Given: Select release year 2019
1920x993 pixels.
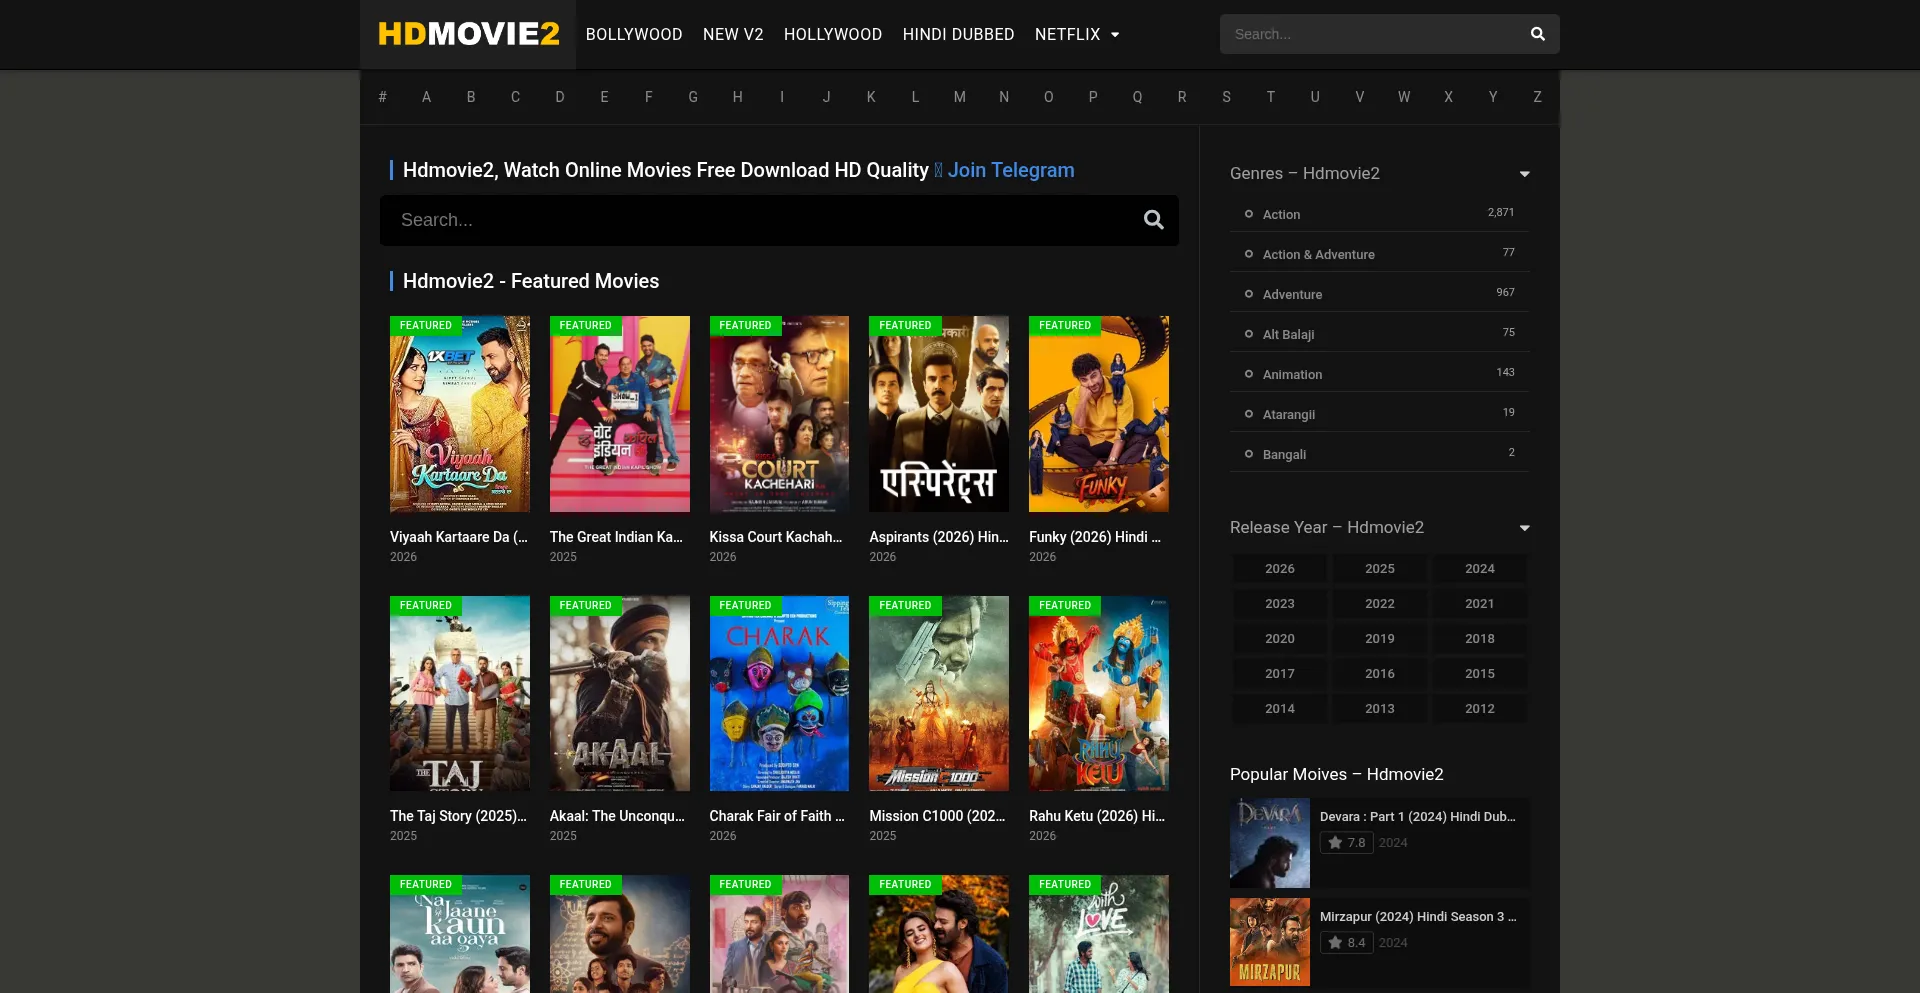Looking at the screenshot, I should [1380, 638].
